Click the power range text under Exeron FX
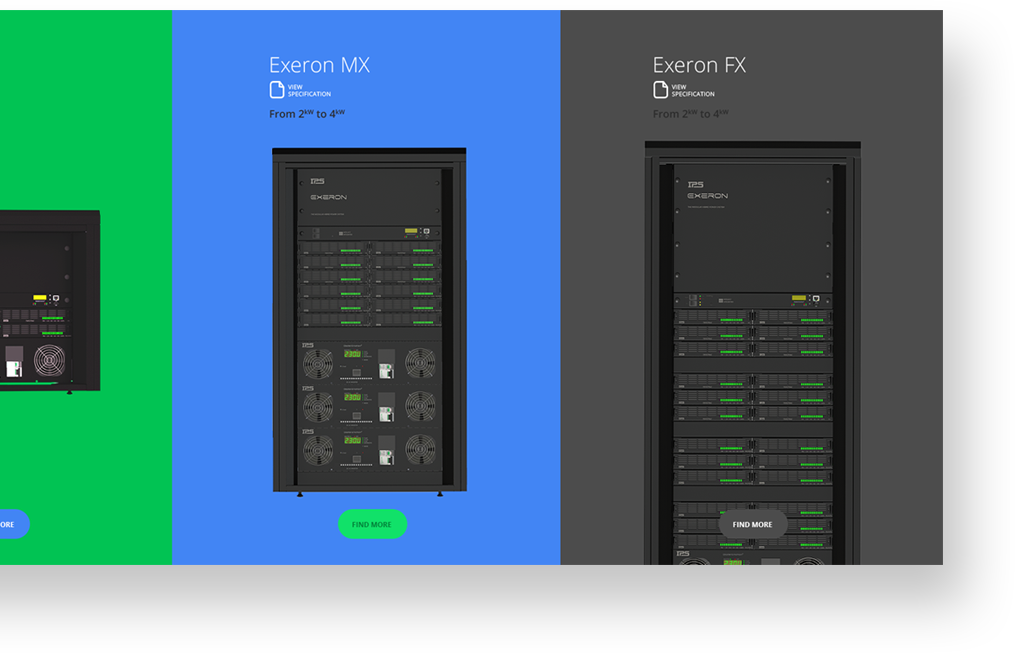Viewport: 1015px width, 653px height. pos(691,113)
